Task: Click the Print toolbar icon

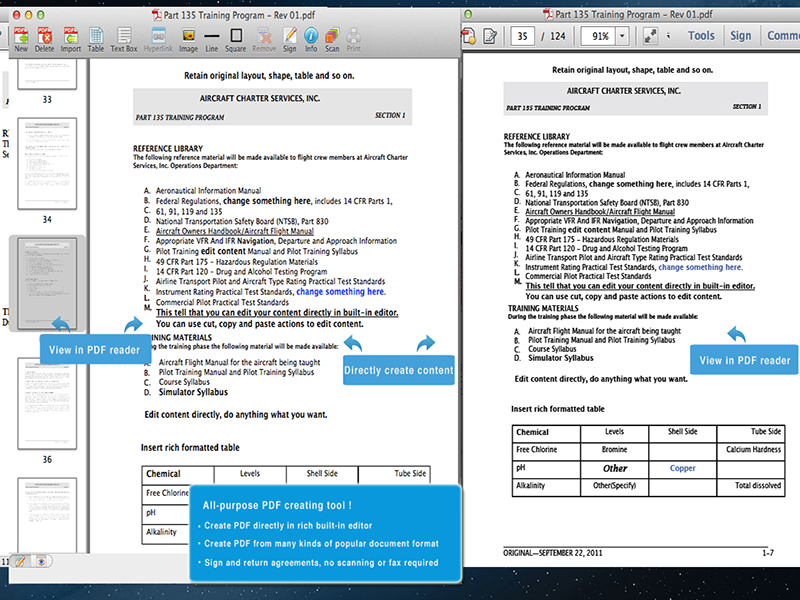Action: click(x=354, y=39)
